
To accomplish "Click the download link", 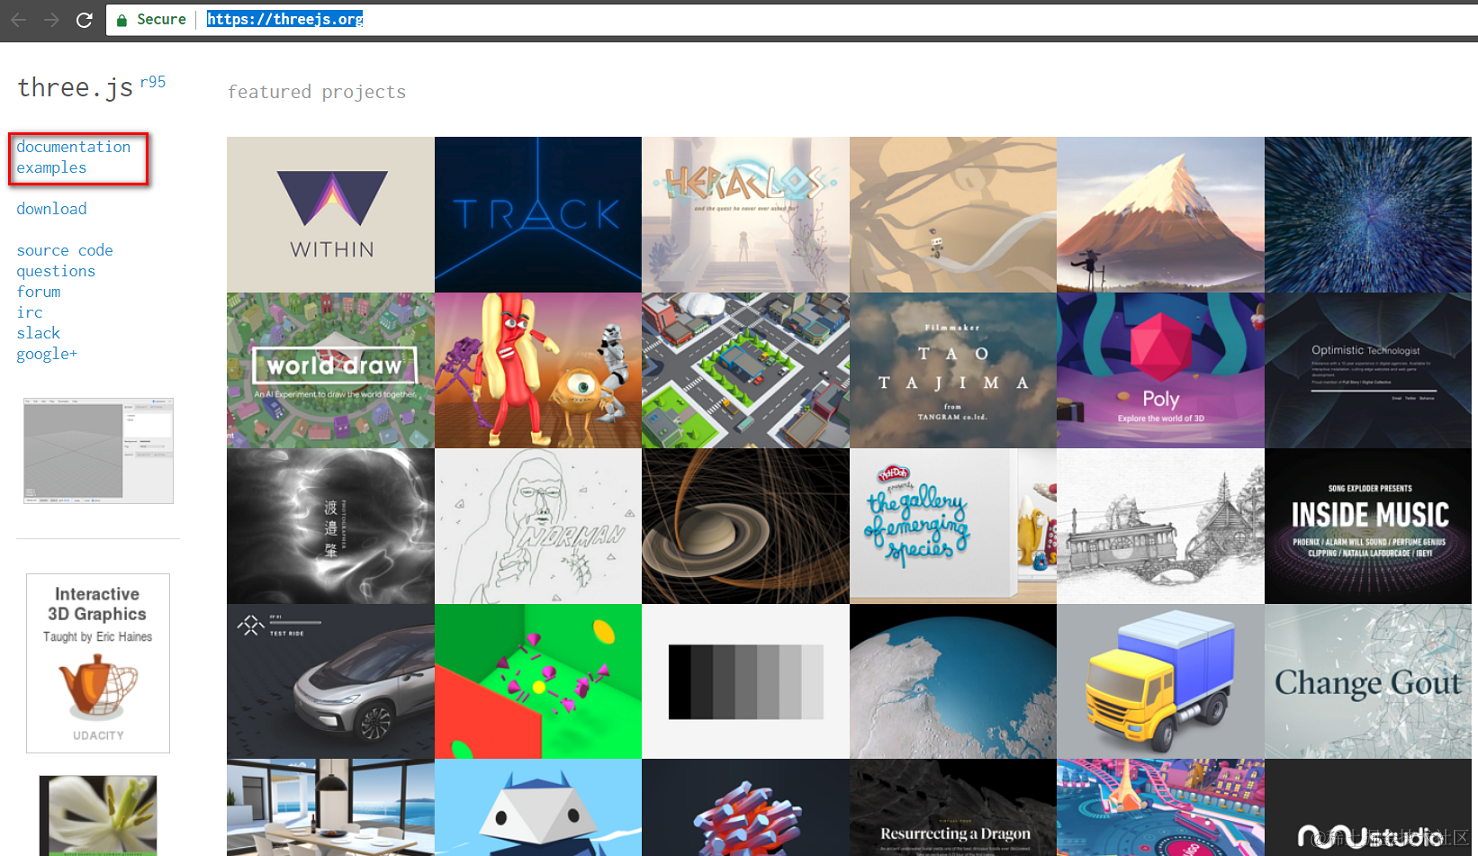I will pyautogui.click(x=51, y=208).
